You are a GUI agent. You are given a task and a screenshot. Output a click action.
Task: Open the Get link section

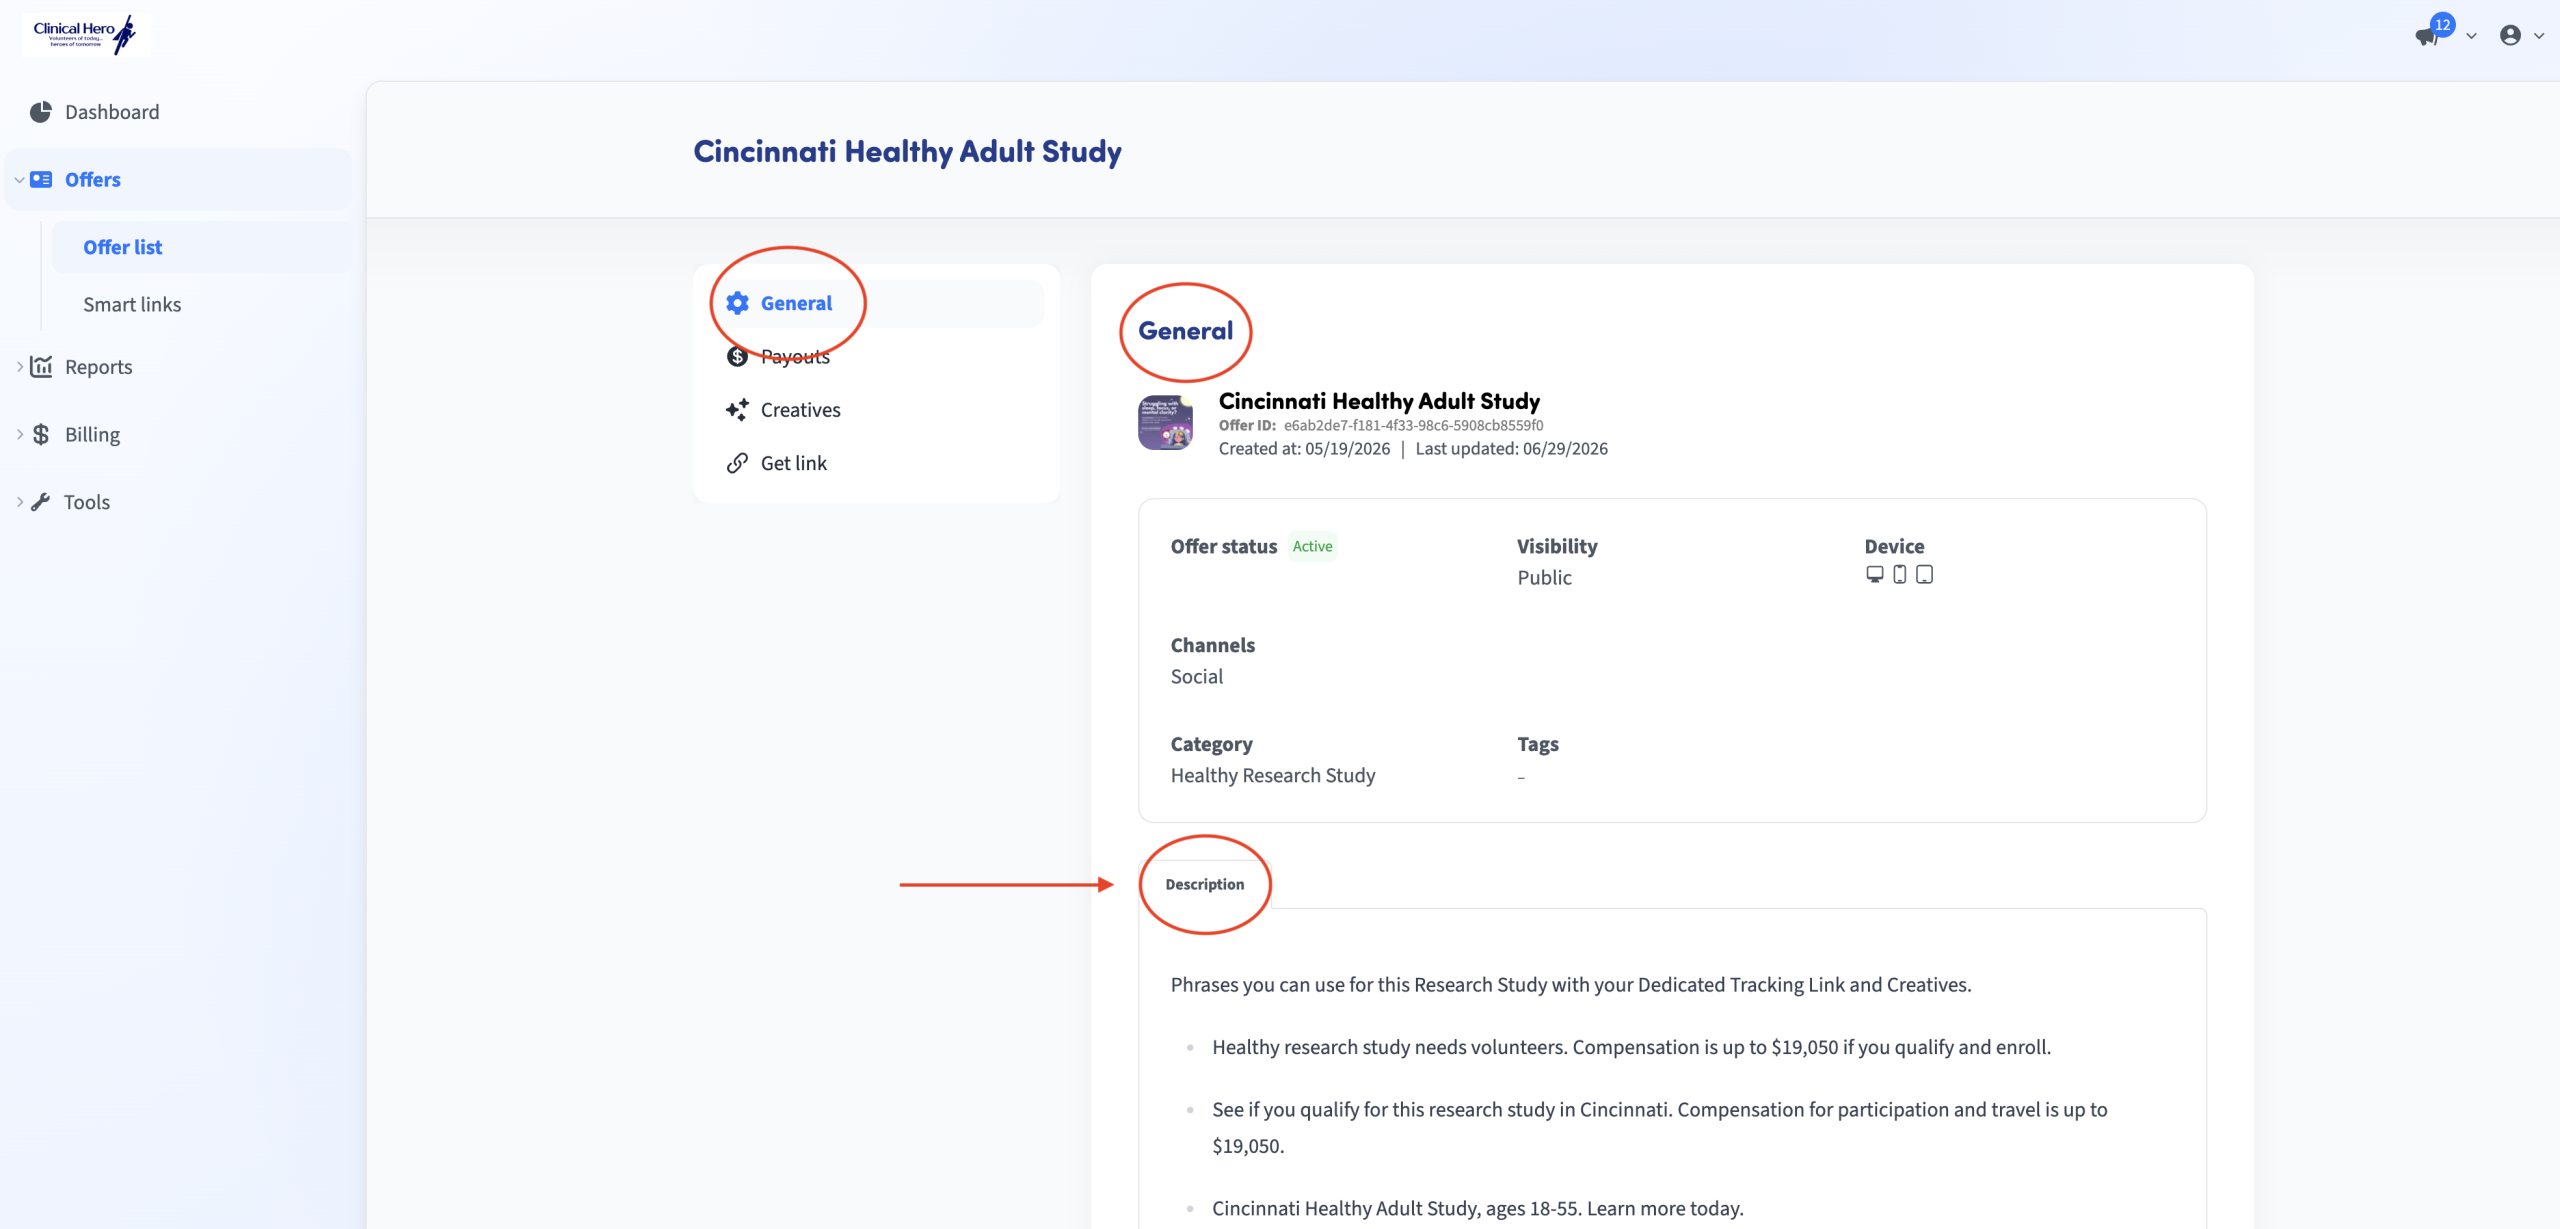(794, 463)
